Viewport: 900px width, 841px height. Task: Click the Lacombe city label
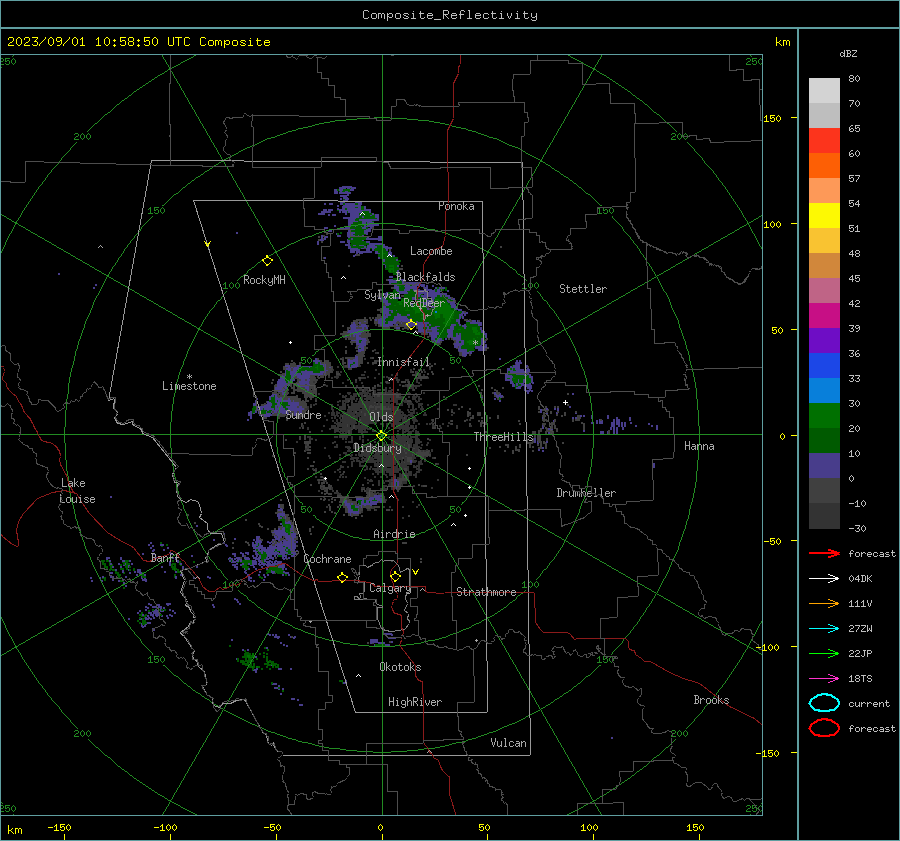coord(431,251)
